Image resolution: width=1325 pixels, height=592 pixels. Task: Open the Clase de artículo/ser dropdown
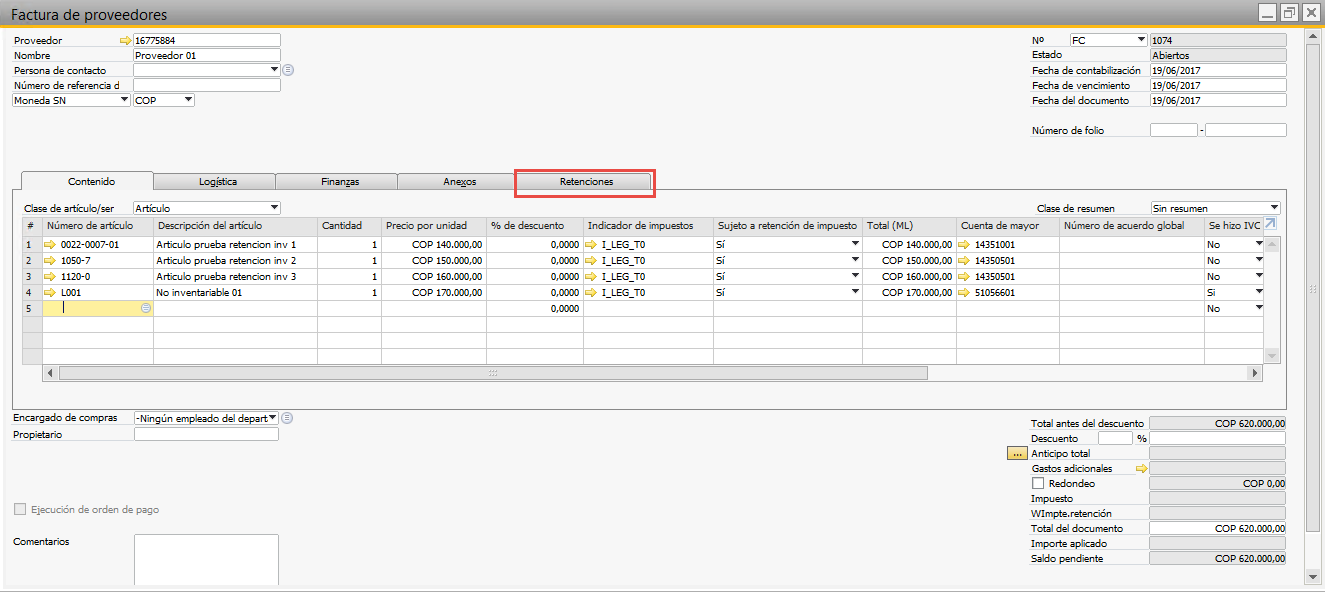pos(274,208)
